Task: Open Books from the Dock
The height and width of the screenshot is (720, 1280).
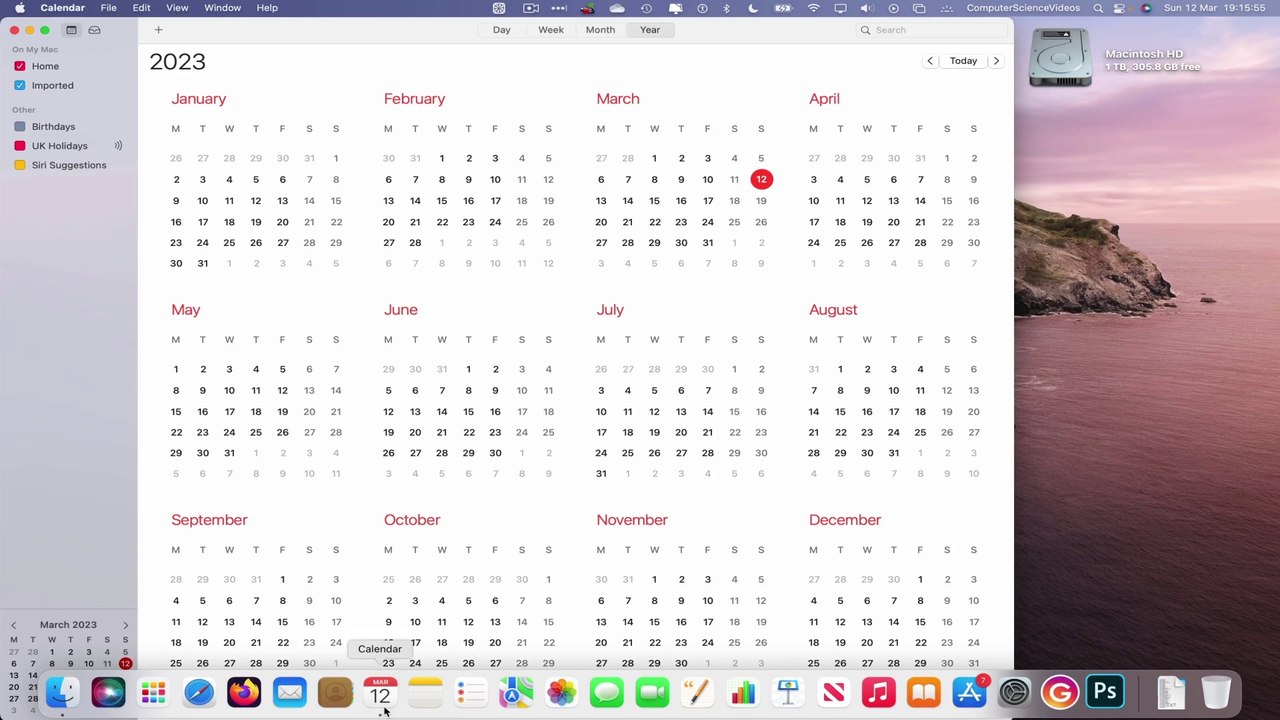Action: click(924, 692)
